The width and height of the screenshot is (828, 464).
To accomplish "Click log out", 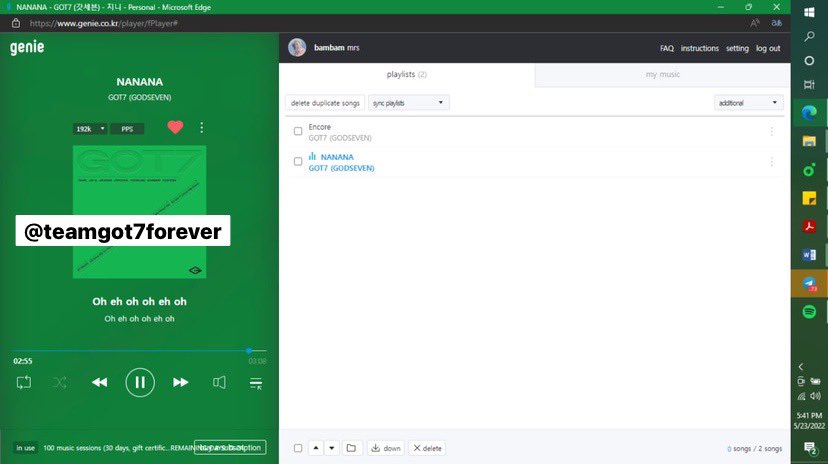I will [x=768, y=48].
